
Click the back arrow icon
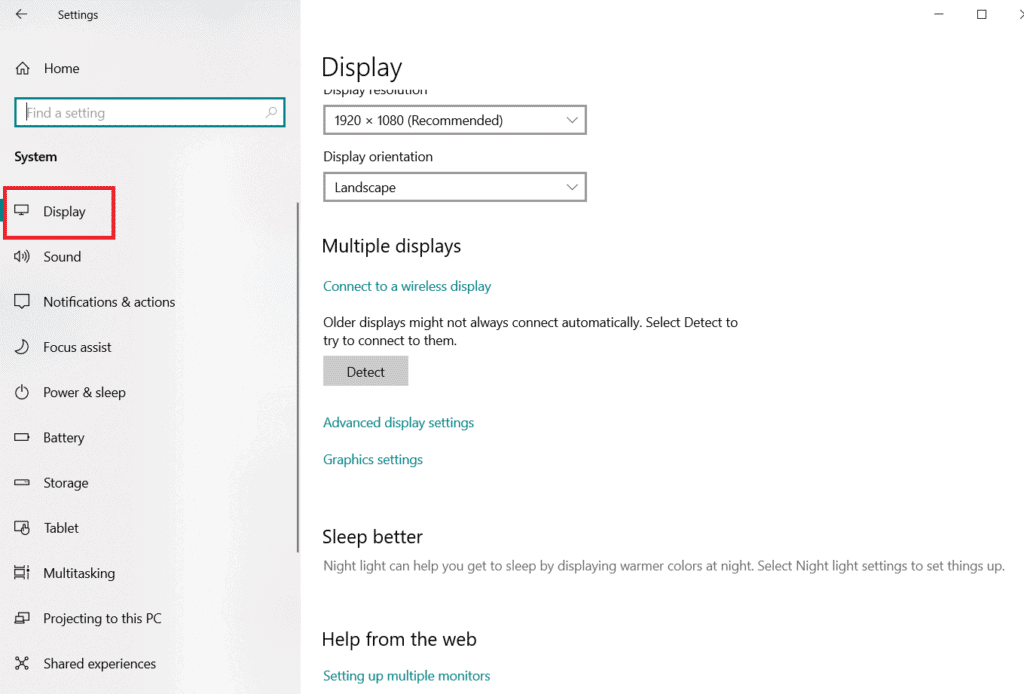coord(22,15)
